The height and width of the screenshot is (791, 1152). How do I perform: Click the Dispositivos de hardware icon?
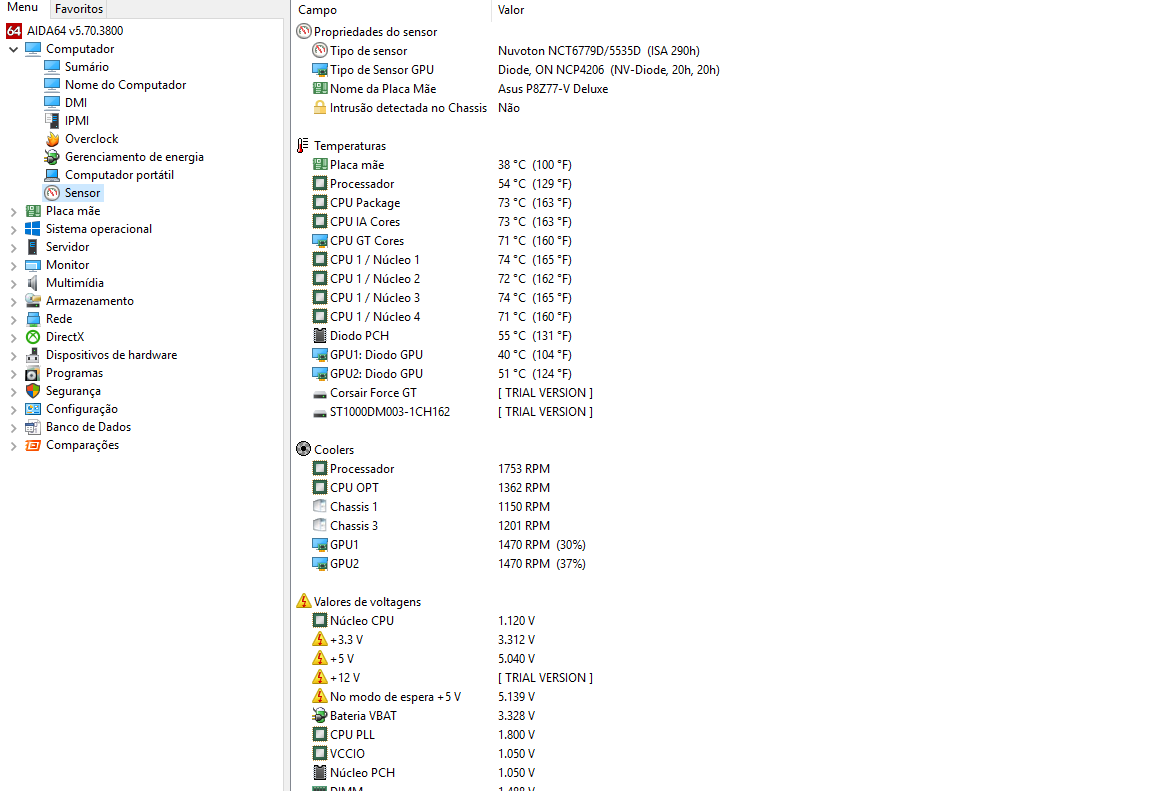(x=32, y=355)
